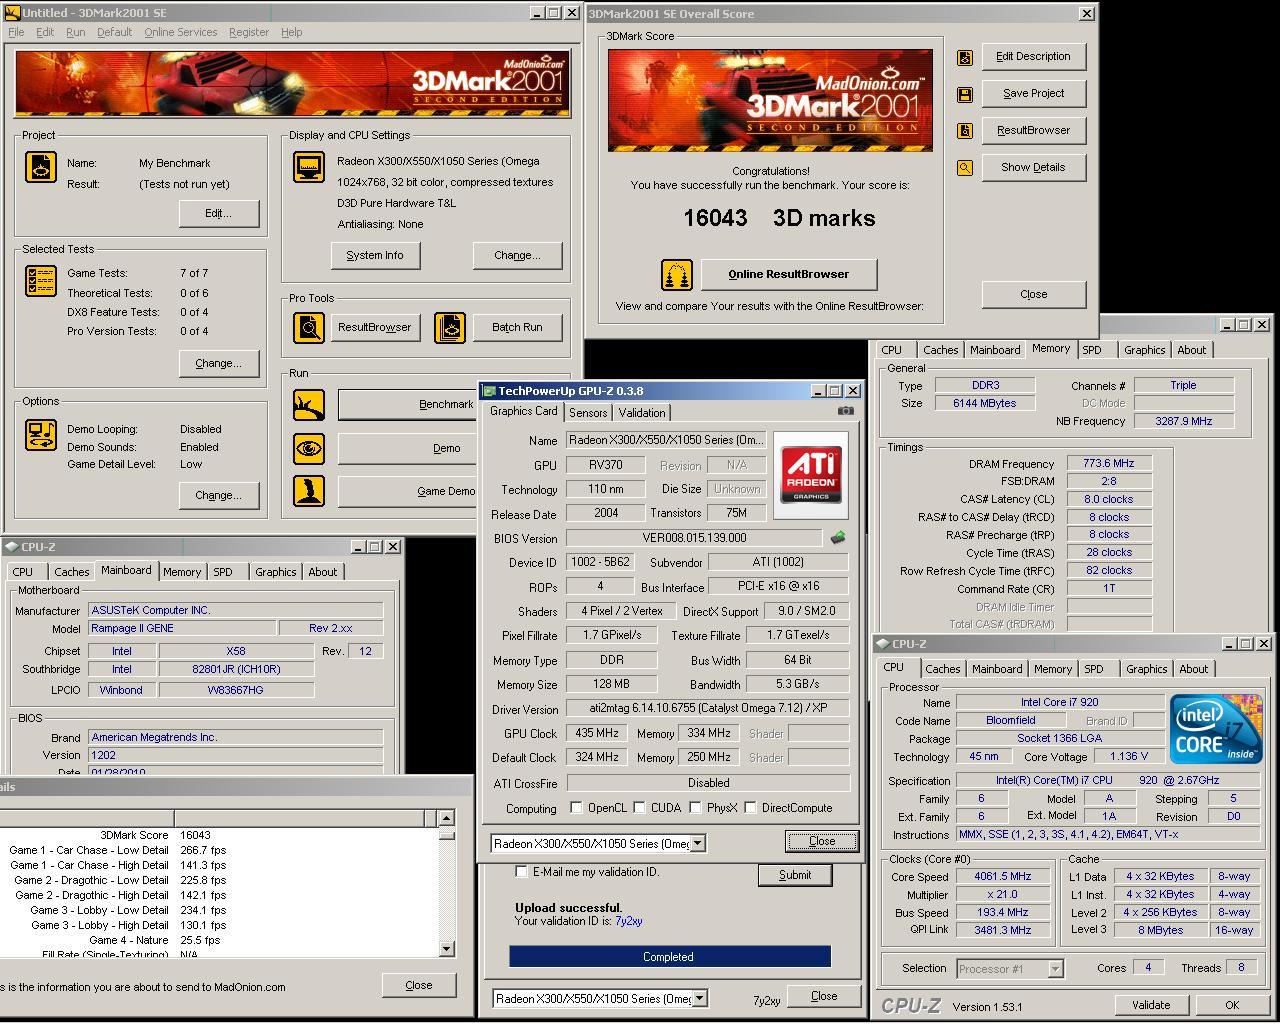
Task: Open the GPU selection dropdown in GPU-Z
Action: tap(698, 843)
